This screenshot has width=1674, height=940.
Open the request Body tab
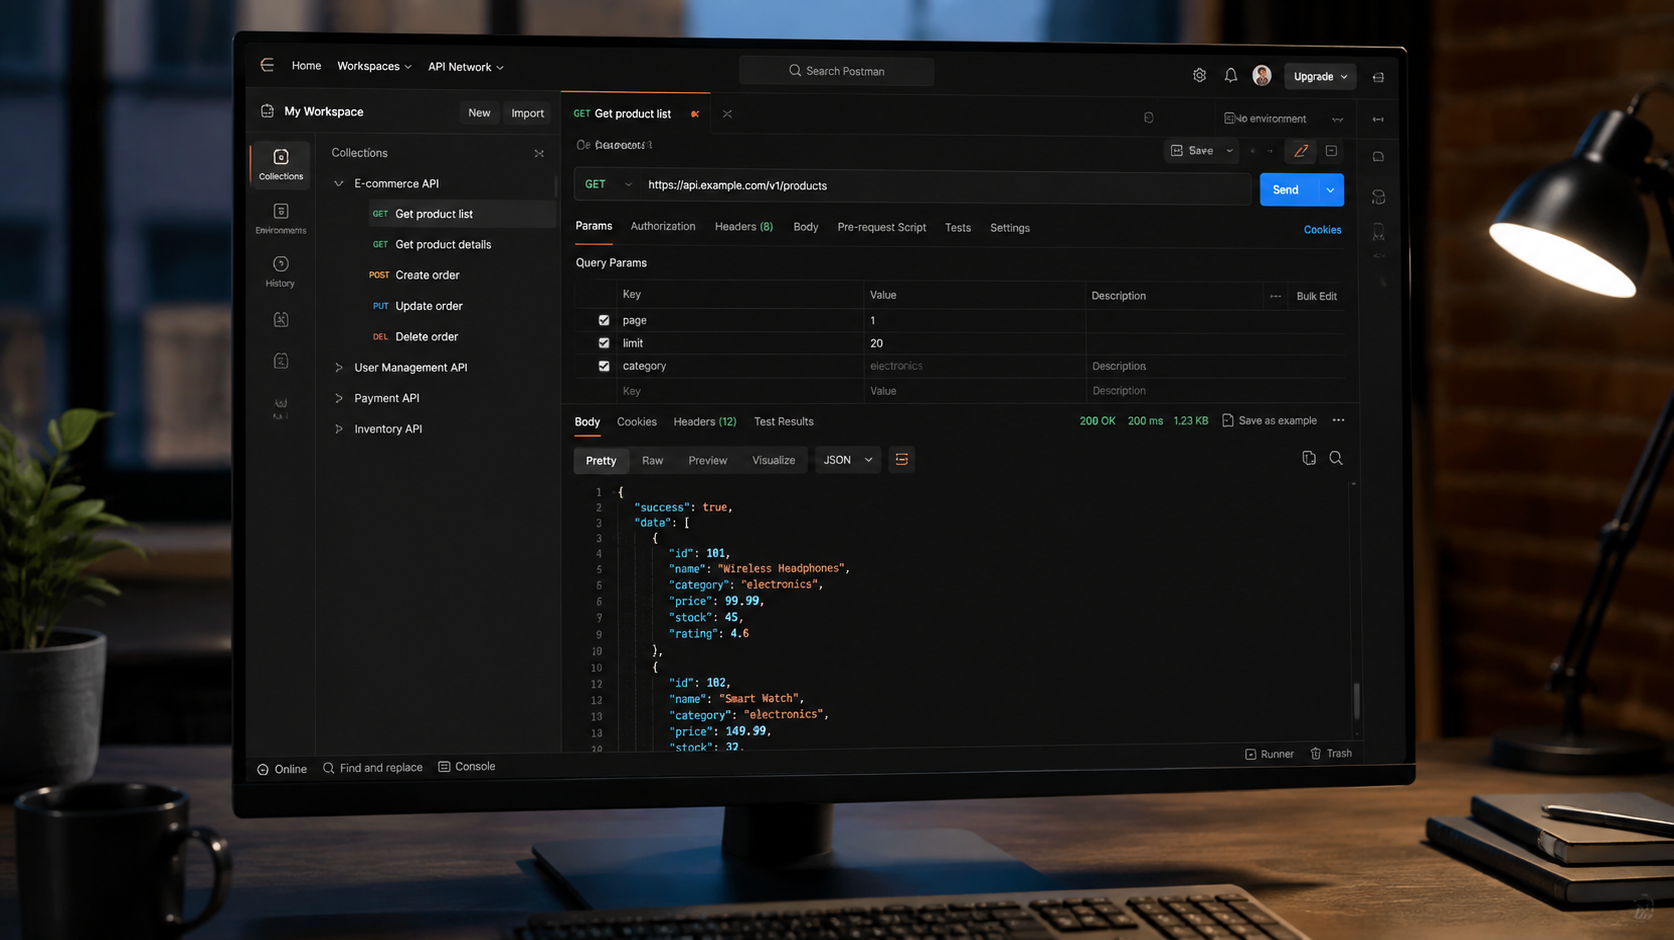pyautogui.click(x=806, y=228)
